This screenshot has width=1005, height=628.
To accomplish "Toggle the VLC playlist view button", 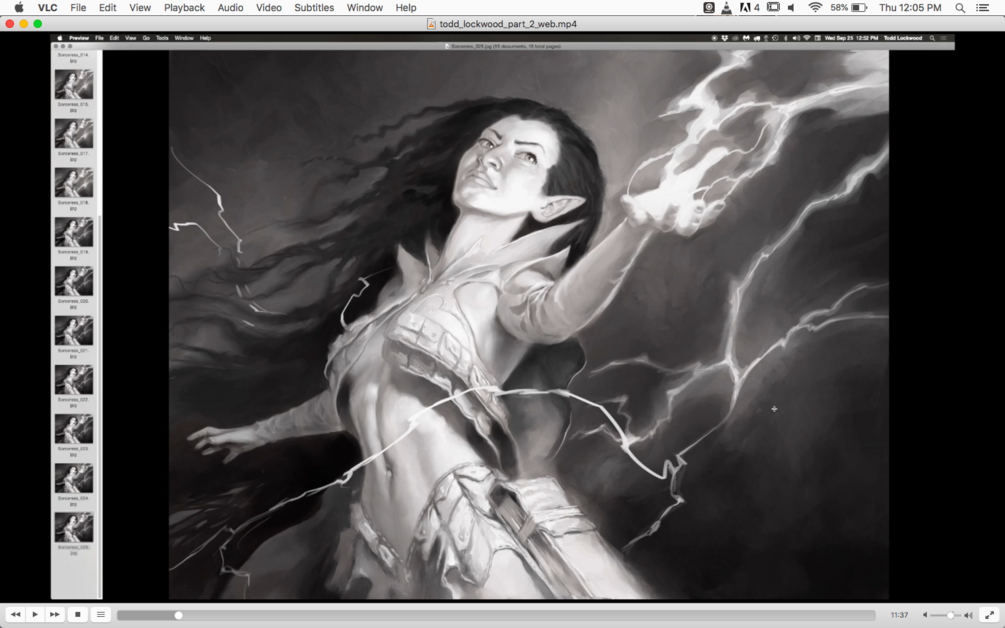I will pyautogui.click(x=101, y=615).
